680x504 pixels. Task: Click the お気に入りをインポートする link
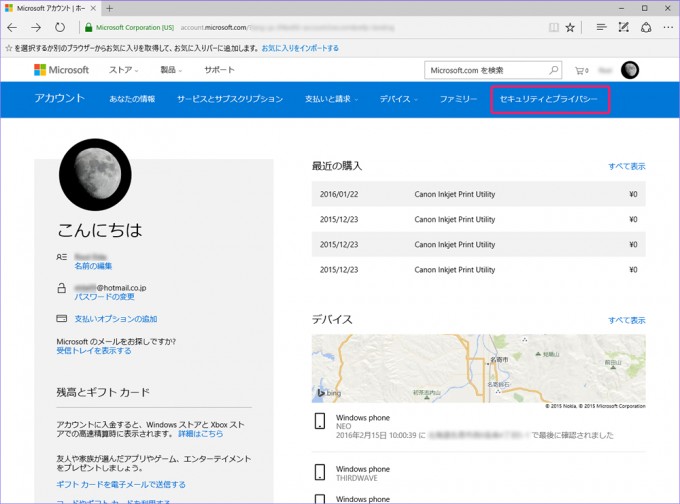point(300,48)
